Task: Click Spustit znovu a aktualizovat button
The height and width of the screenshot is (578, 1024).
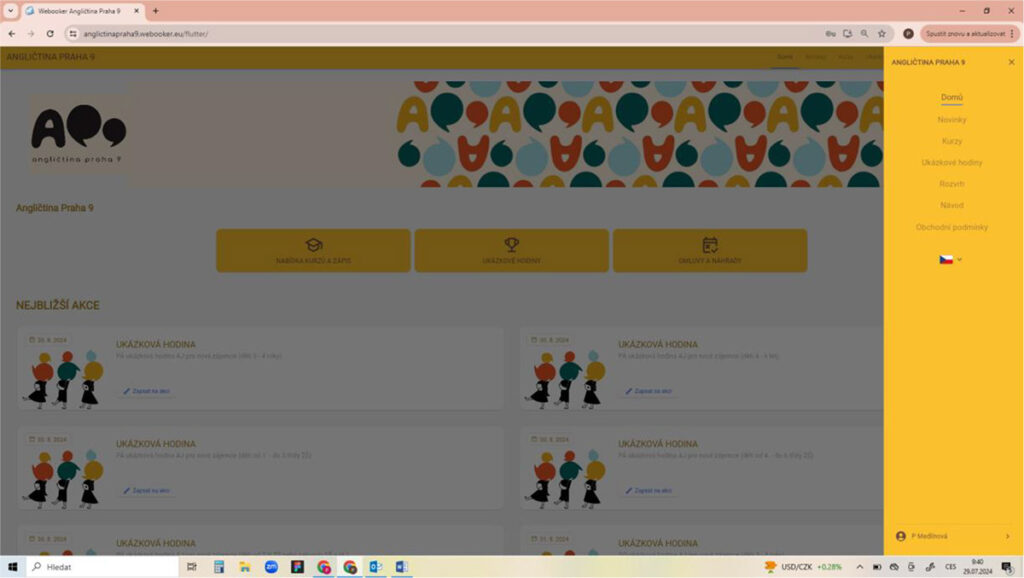Action: click(x=965, y=33)
